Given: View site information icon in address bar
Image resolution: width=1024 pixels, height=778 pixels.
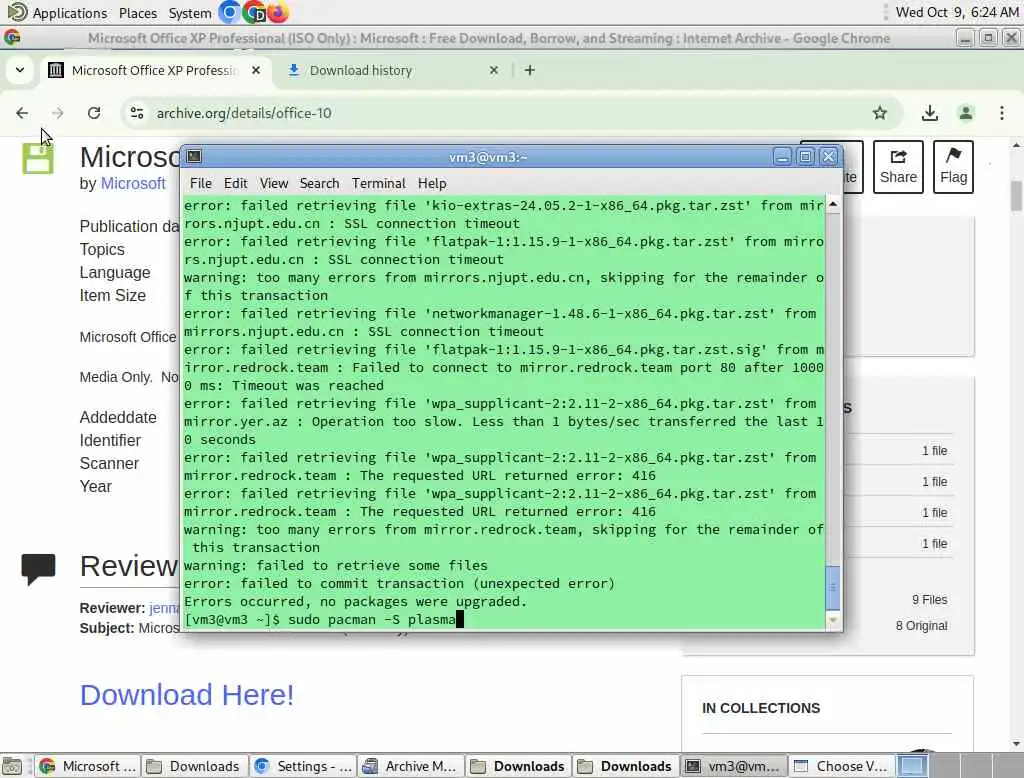Looking at the screenshot, I should [137, 113].
